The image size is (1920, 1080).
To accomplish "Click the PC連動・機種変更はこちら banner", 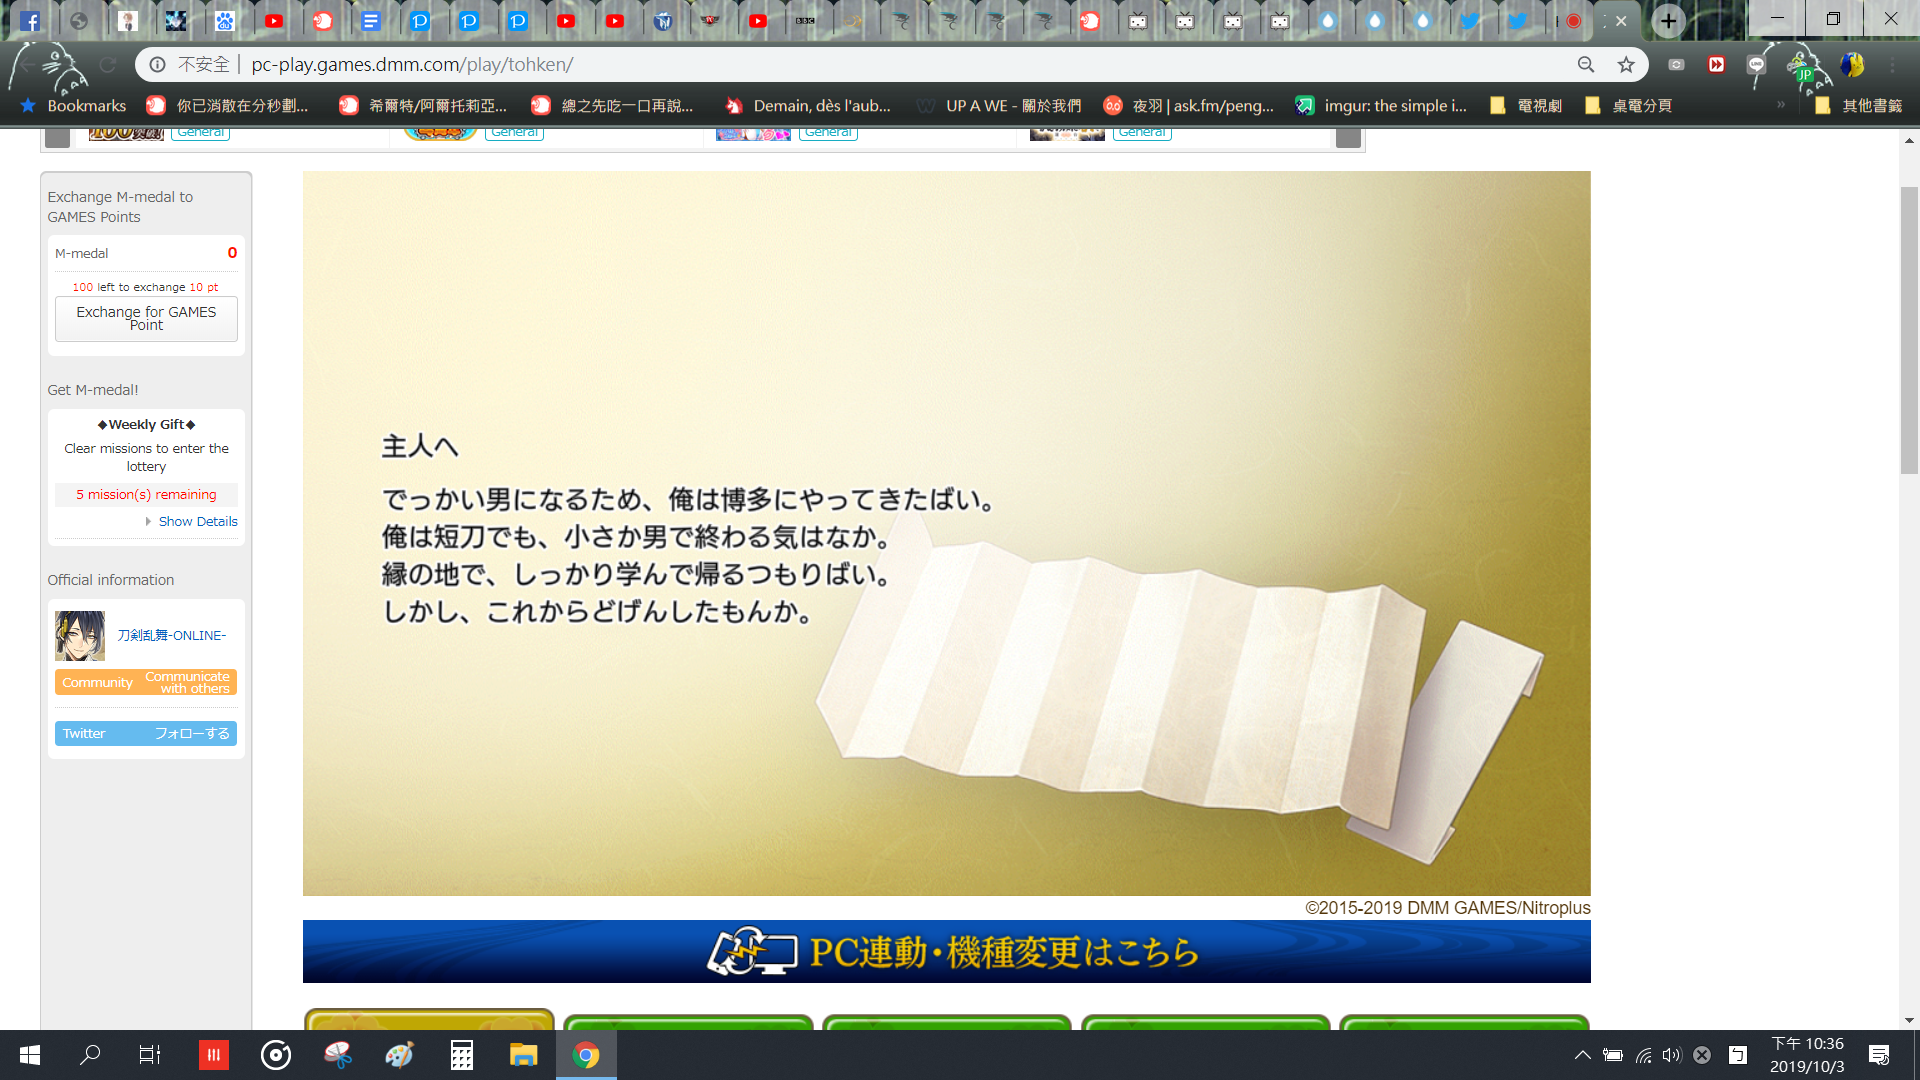I will coord(946,952).
